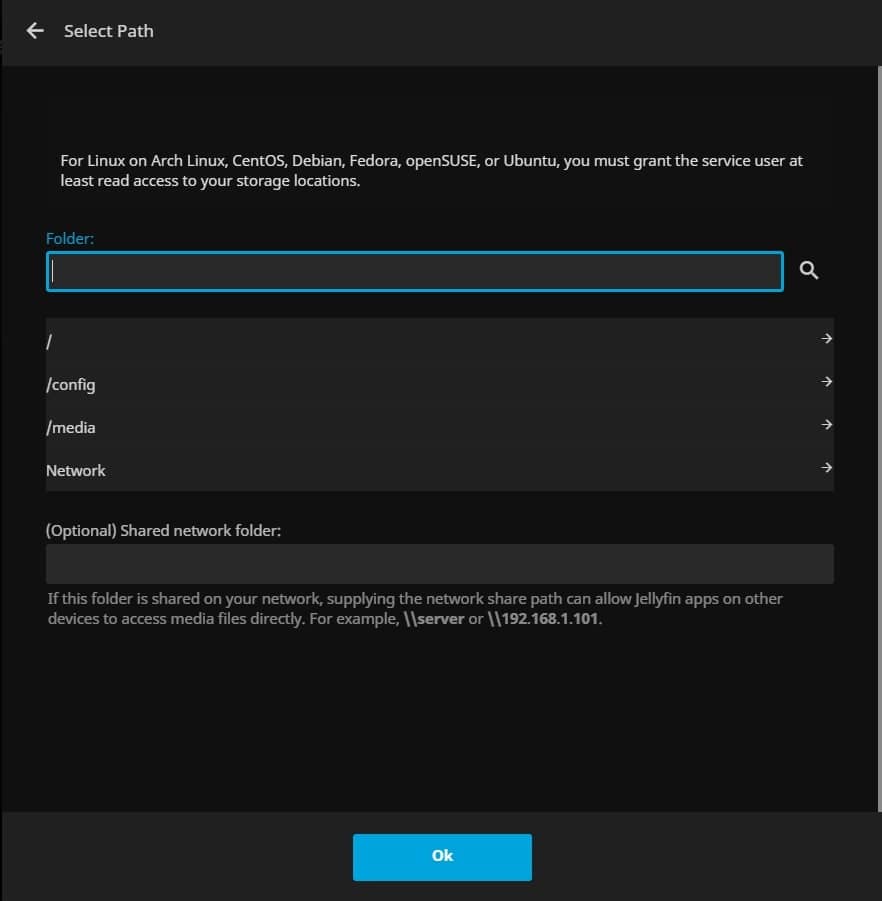The width and height of the screenshot is (882, 901).
Task: Click the arrow icon on the "/" row
Action: coord(826,338)
